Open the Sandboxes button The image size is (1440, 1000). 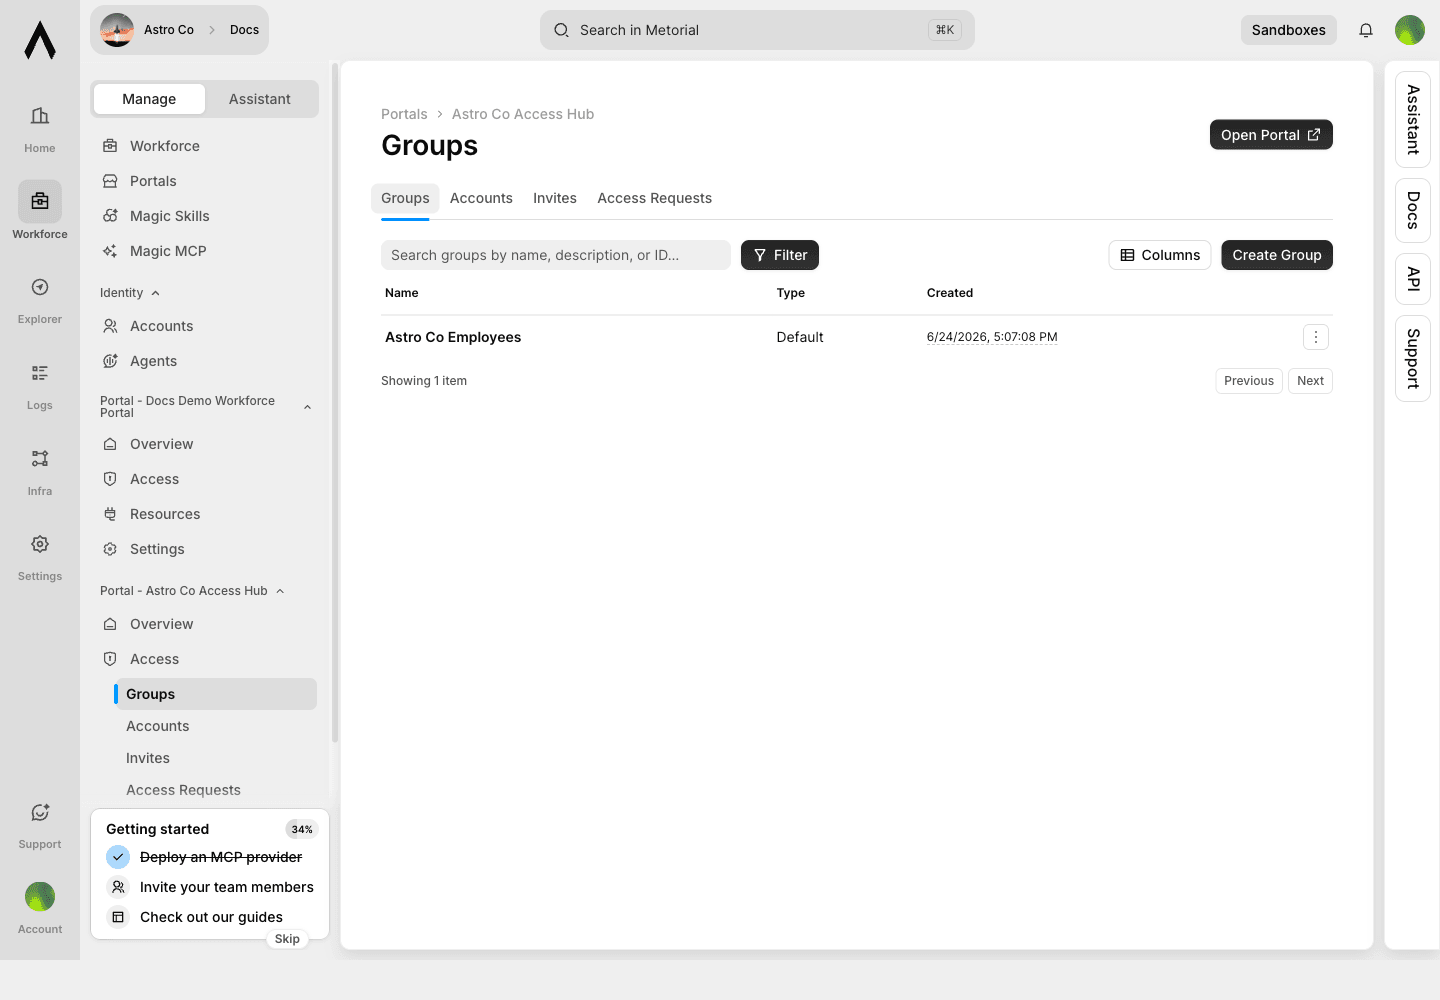pyautogui.click(x=1289, y=30)
